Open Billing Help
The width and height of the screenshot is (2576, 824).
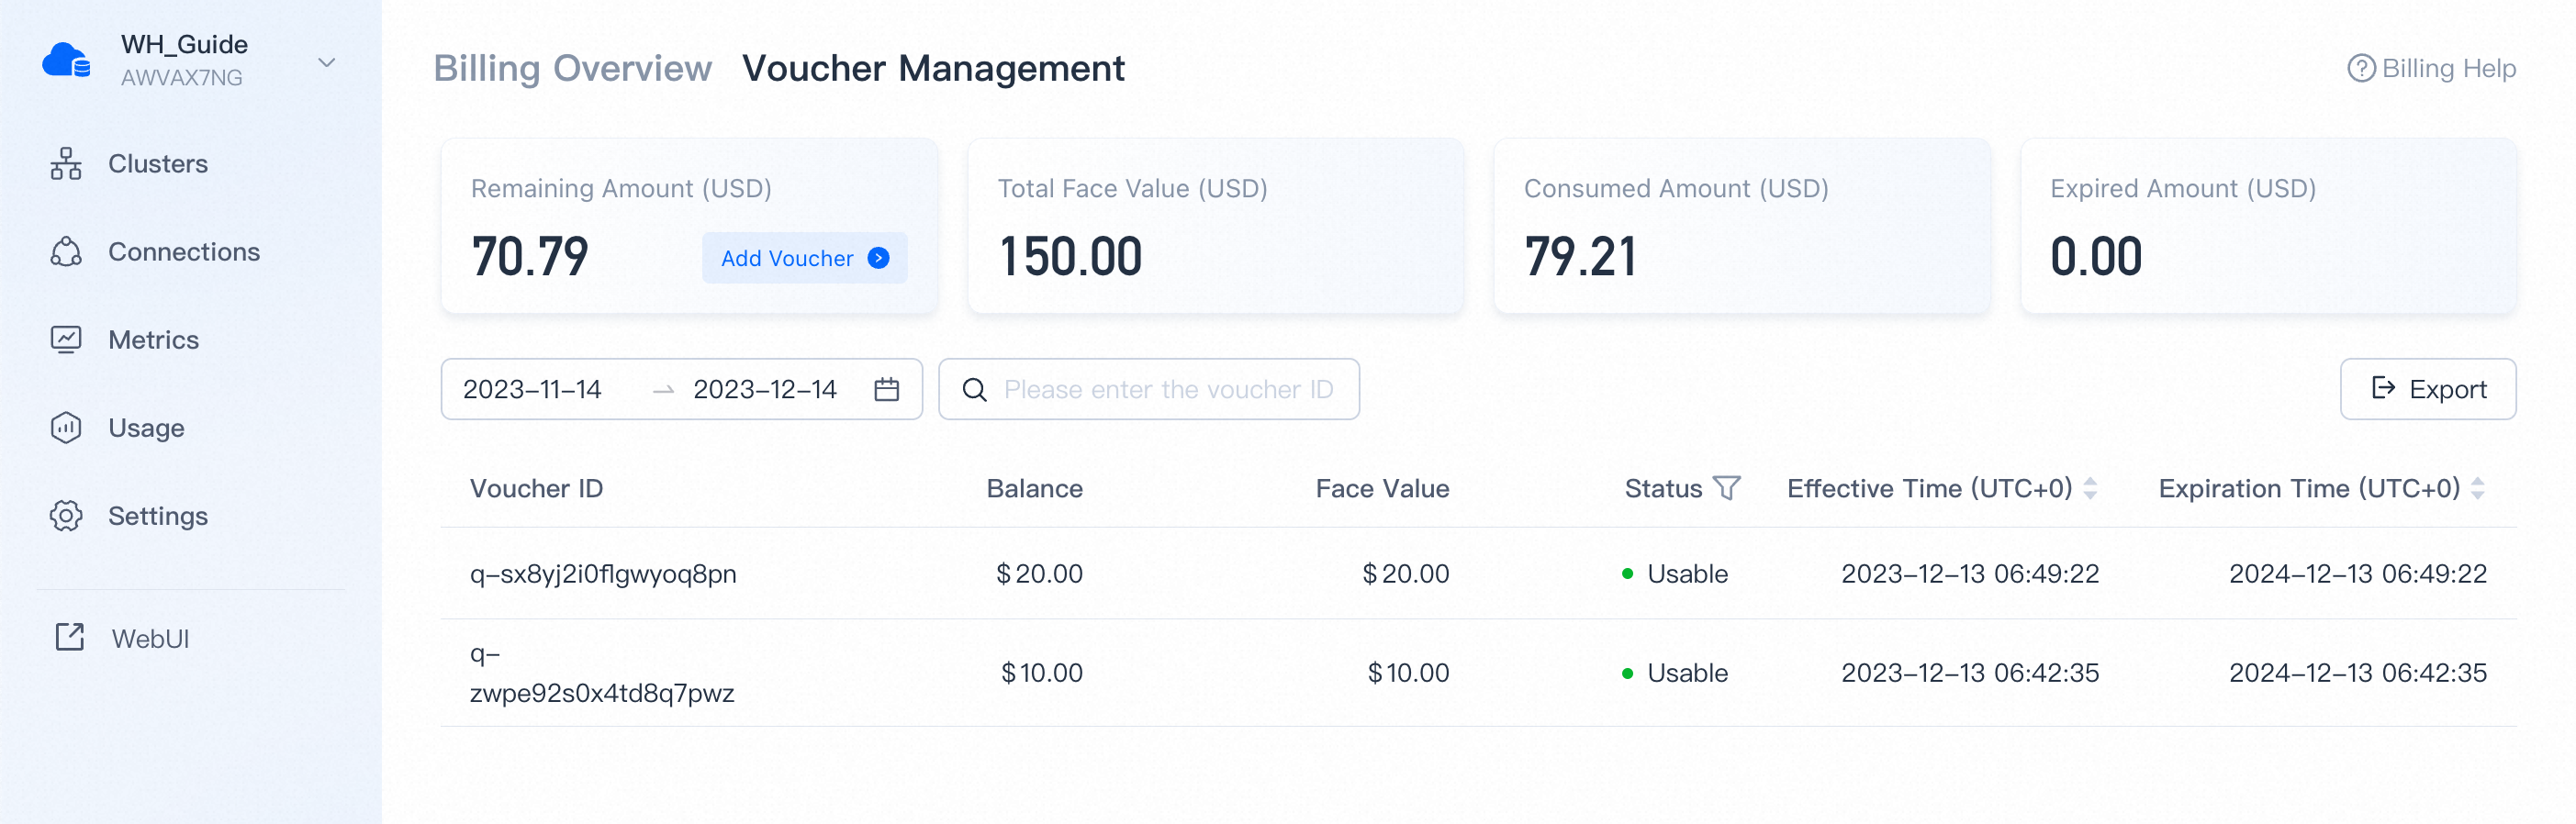click(x=2431, y=68)
